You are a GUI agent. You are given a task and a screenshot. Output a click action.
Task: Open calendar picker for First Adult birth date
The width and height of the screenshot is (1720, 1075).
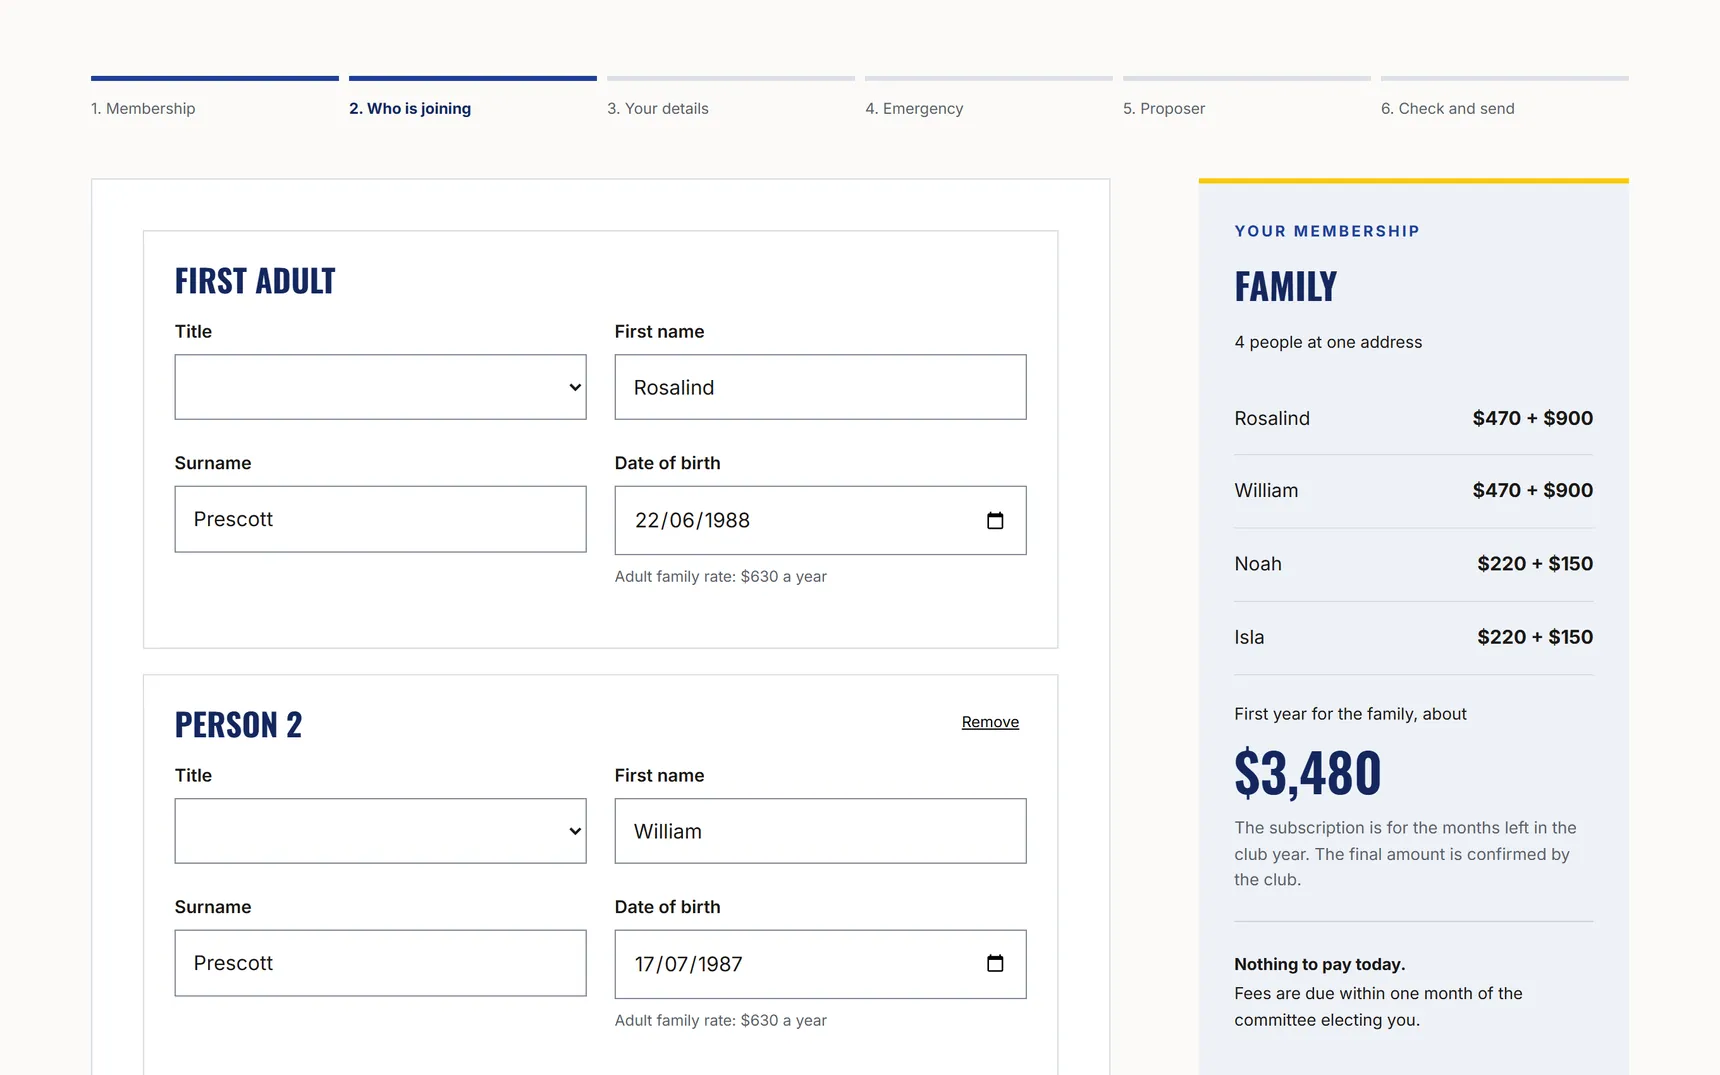[995, 520]
